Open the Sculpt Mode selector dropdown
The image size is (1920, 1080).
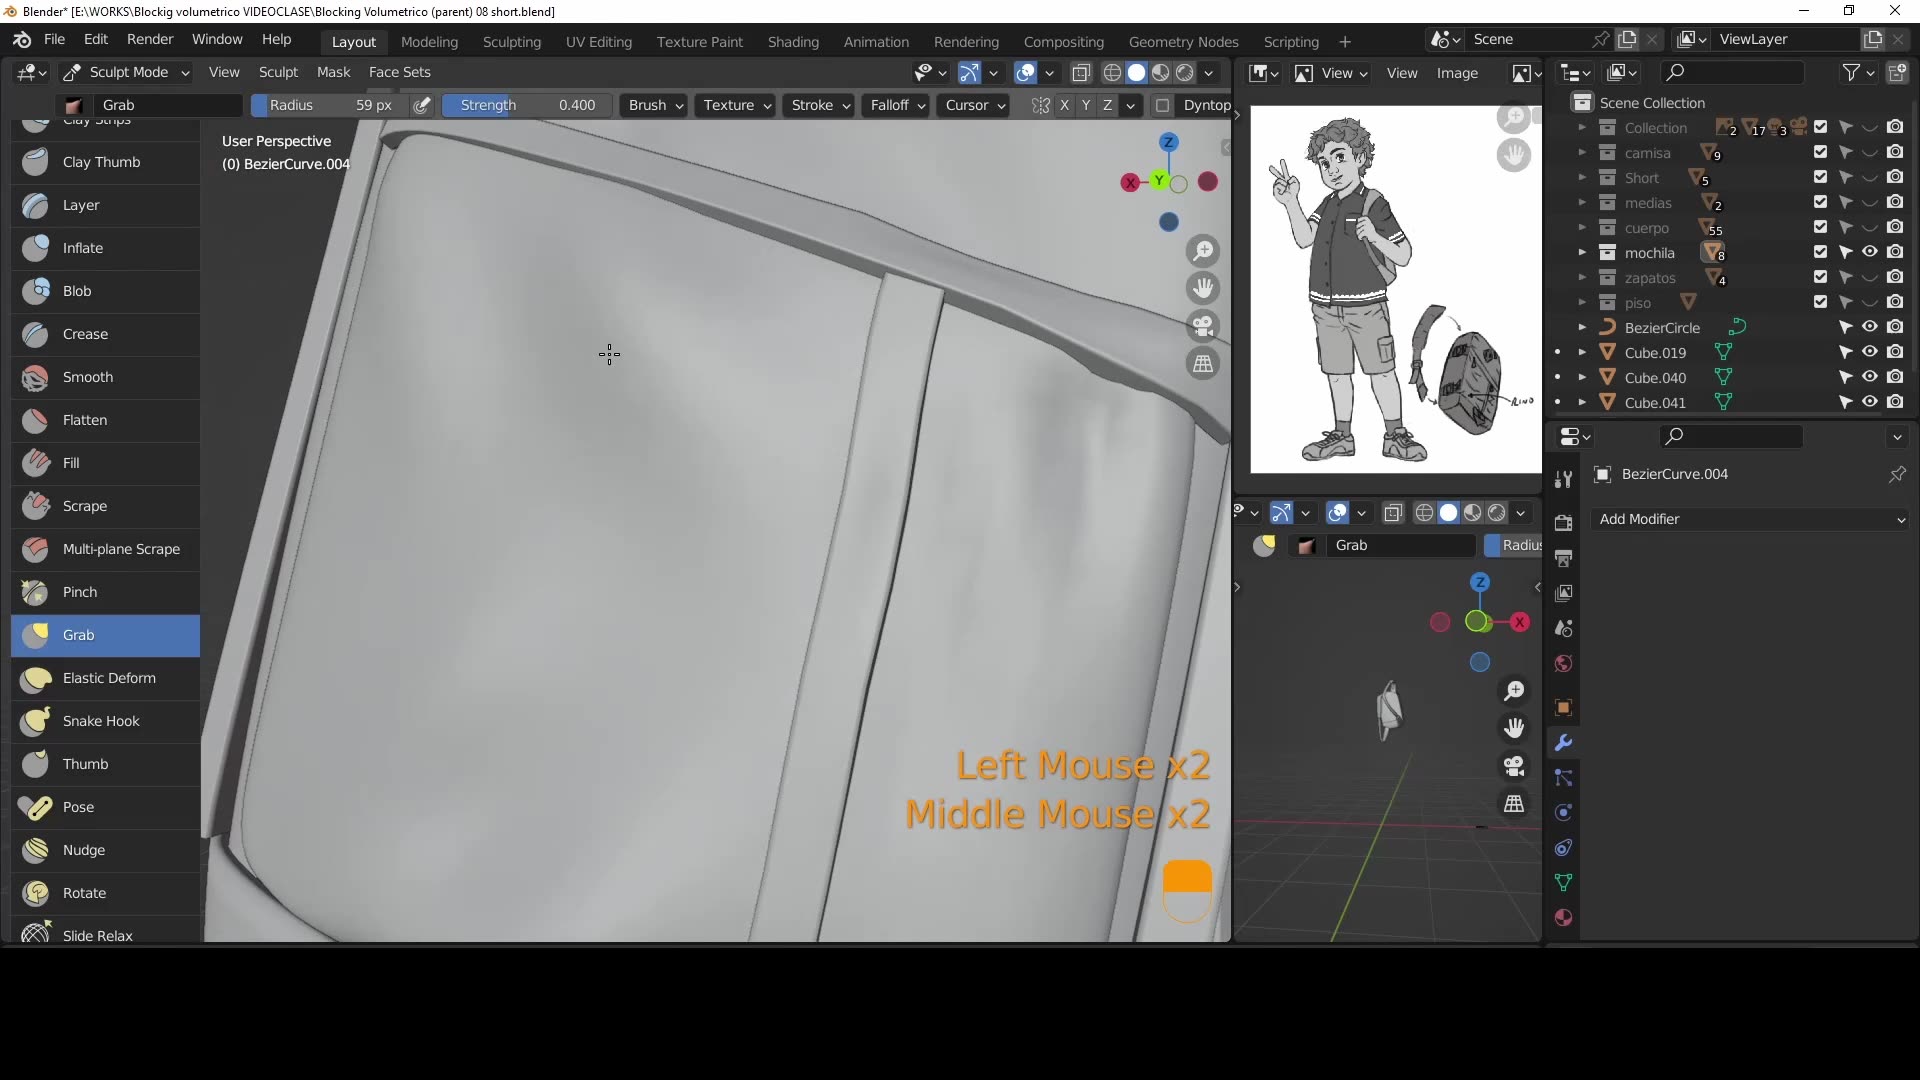(127, 72)
